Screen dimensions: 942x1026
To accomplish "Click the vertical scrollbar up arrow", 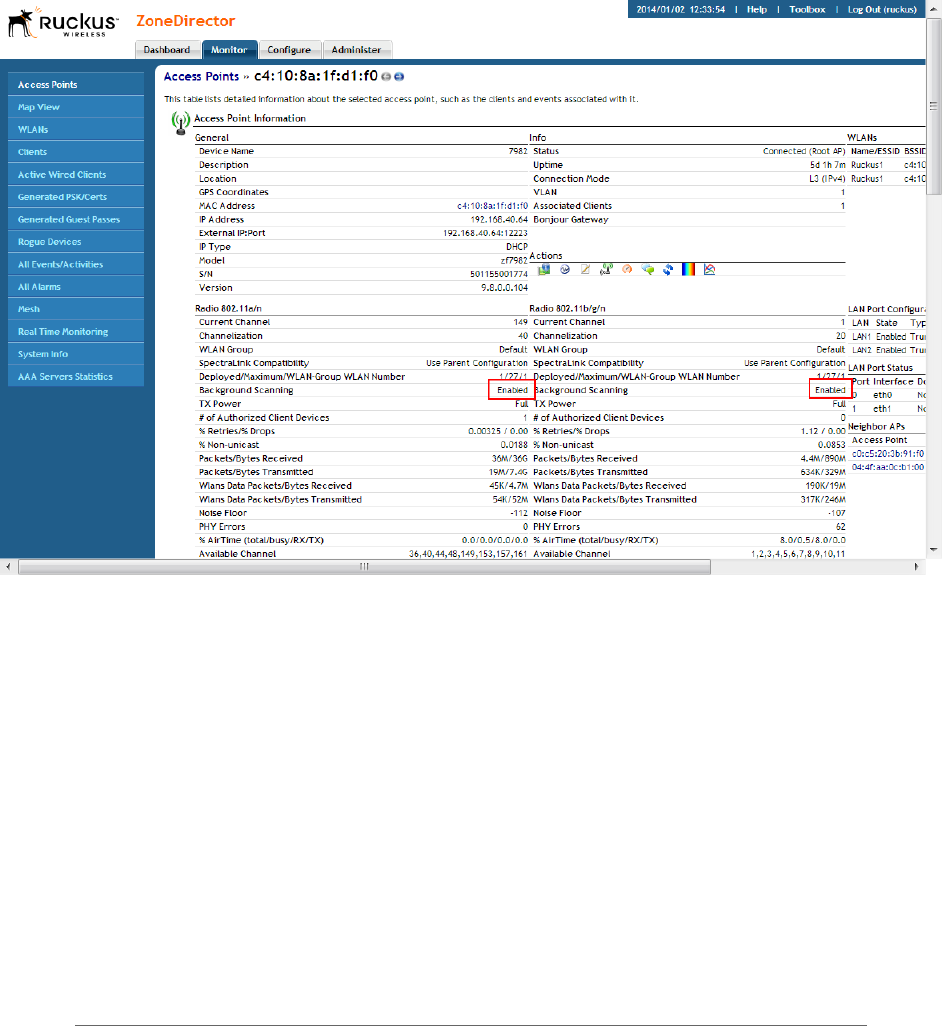I will [x=933, y=9].
